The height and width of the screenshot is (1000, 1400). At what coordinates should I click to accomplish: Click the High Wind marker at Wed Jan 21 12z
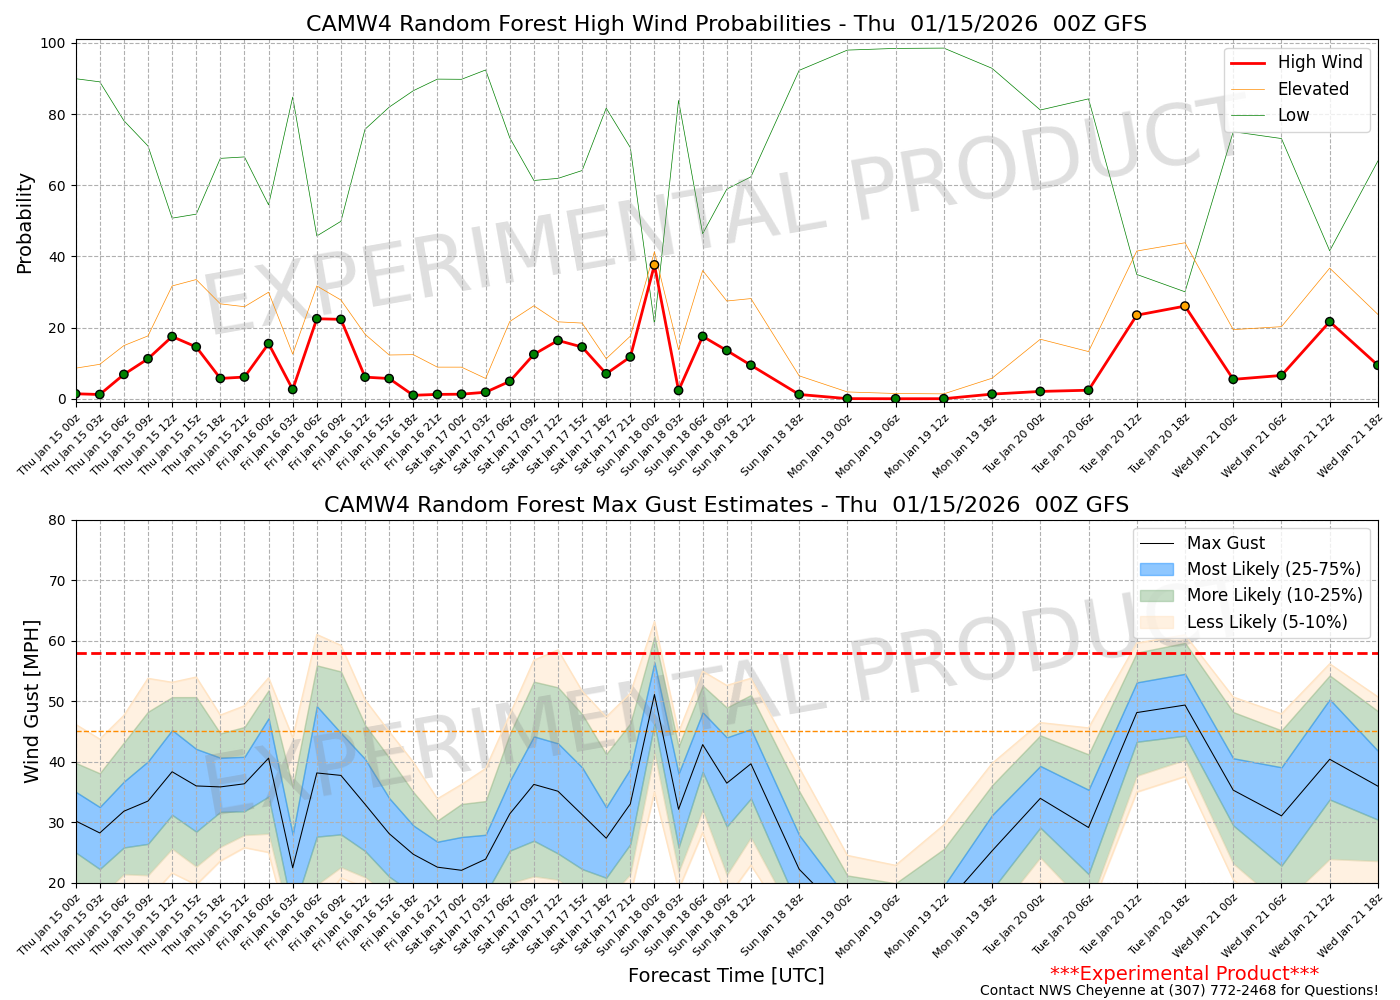pyautogui.click(x=1329, y=322)
